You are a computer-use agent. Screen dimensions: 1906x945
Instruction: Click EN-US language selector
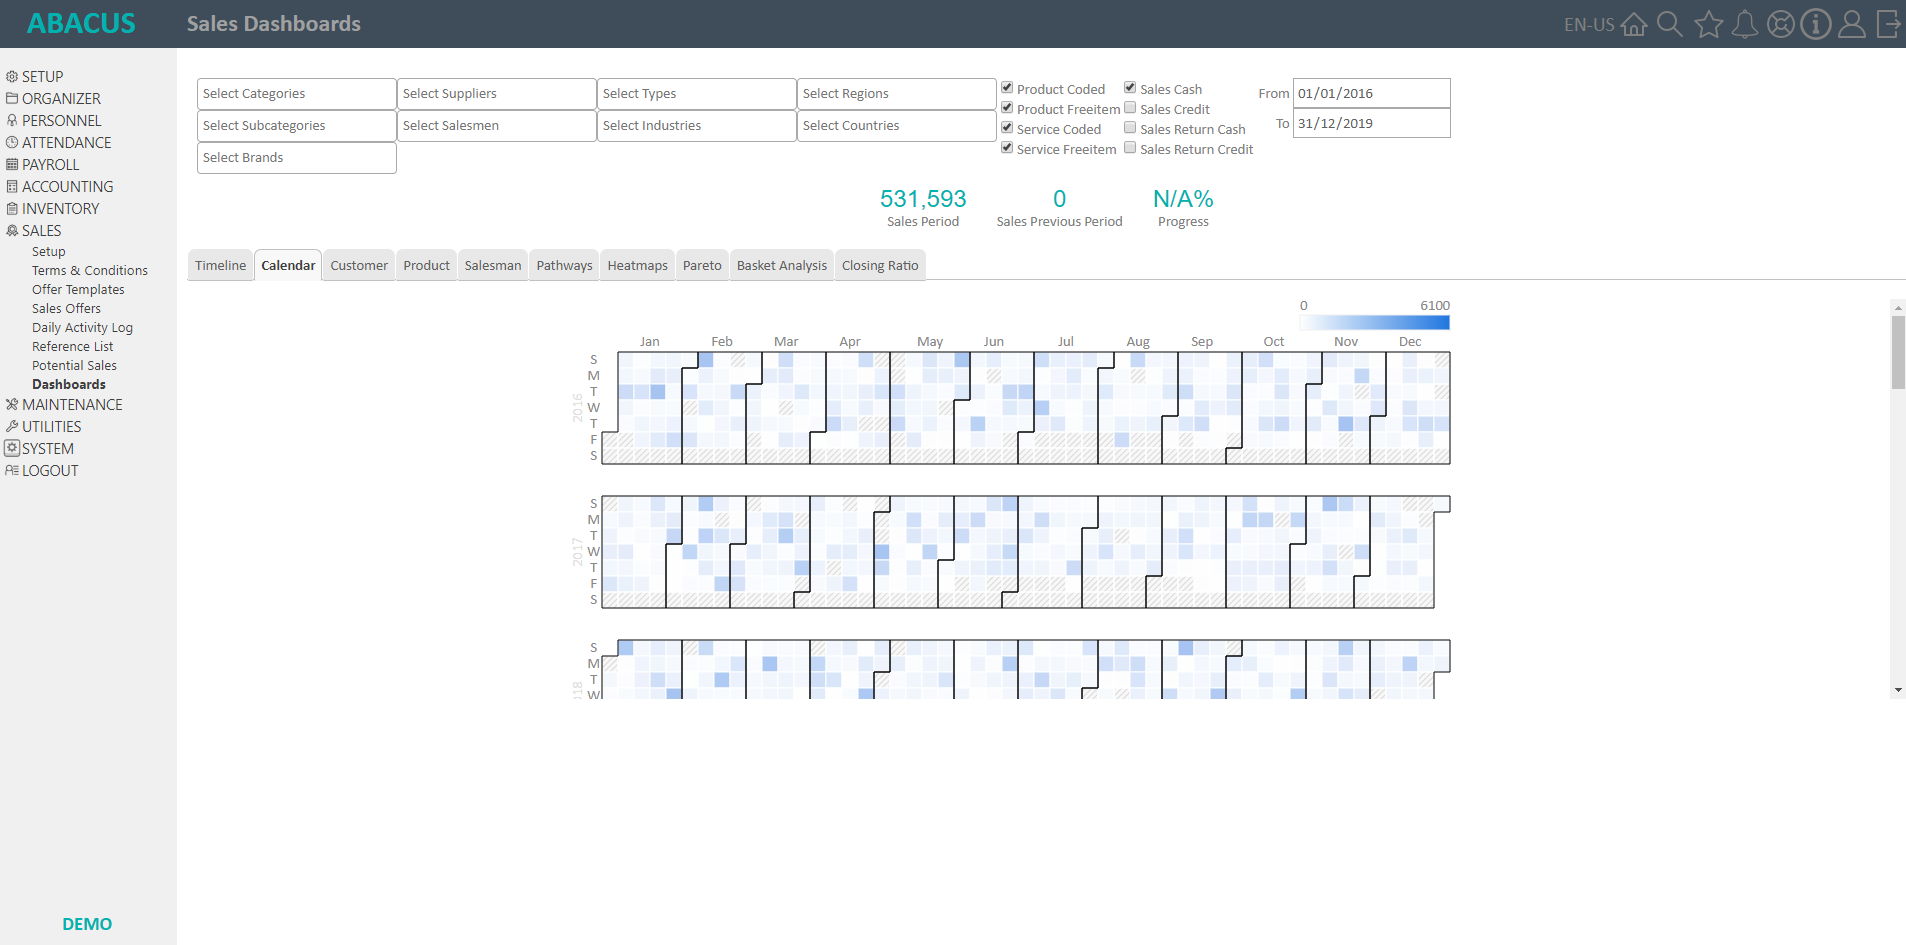[1589, 25]
